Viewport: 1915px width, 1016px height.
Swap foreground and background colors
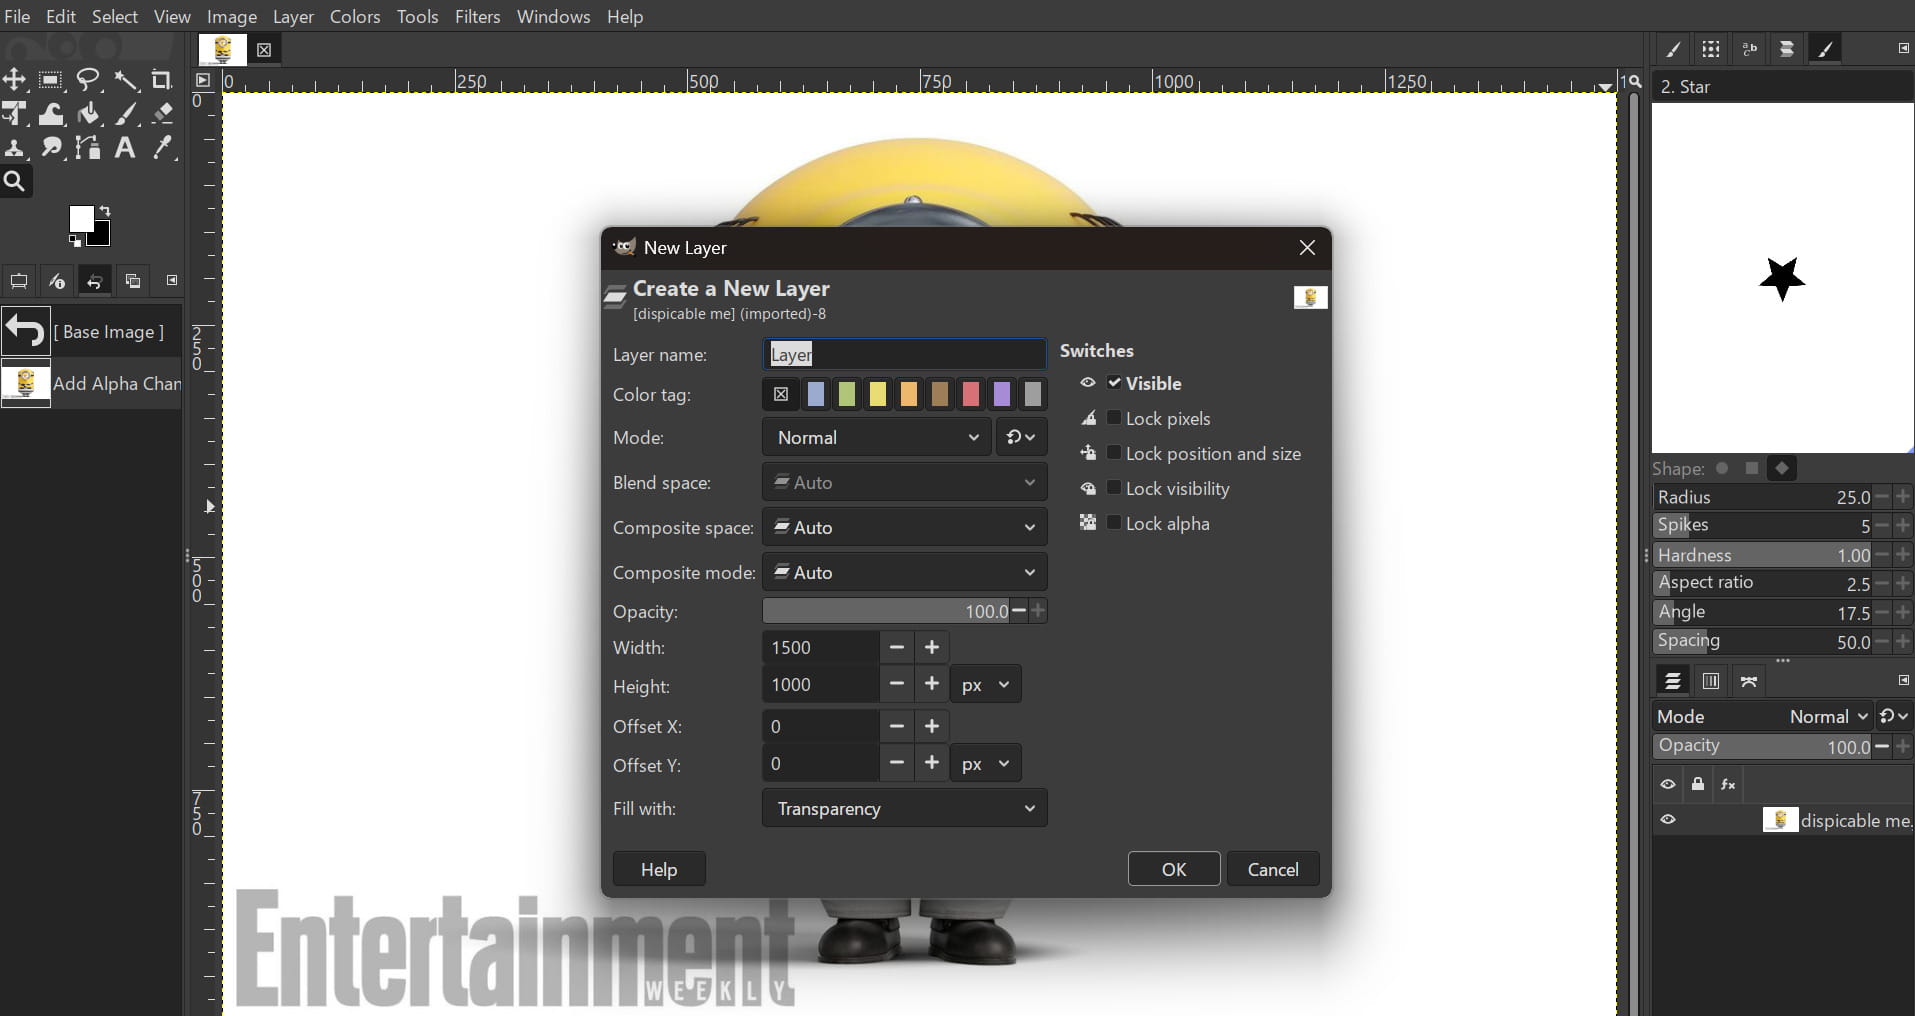(104, 211)
